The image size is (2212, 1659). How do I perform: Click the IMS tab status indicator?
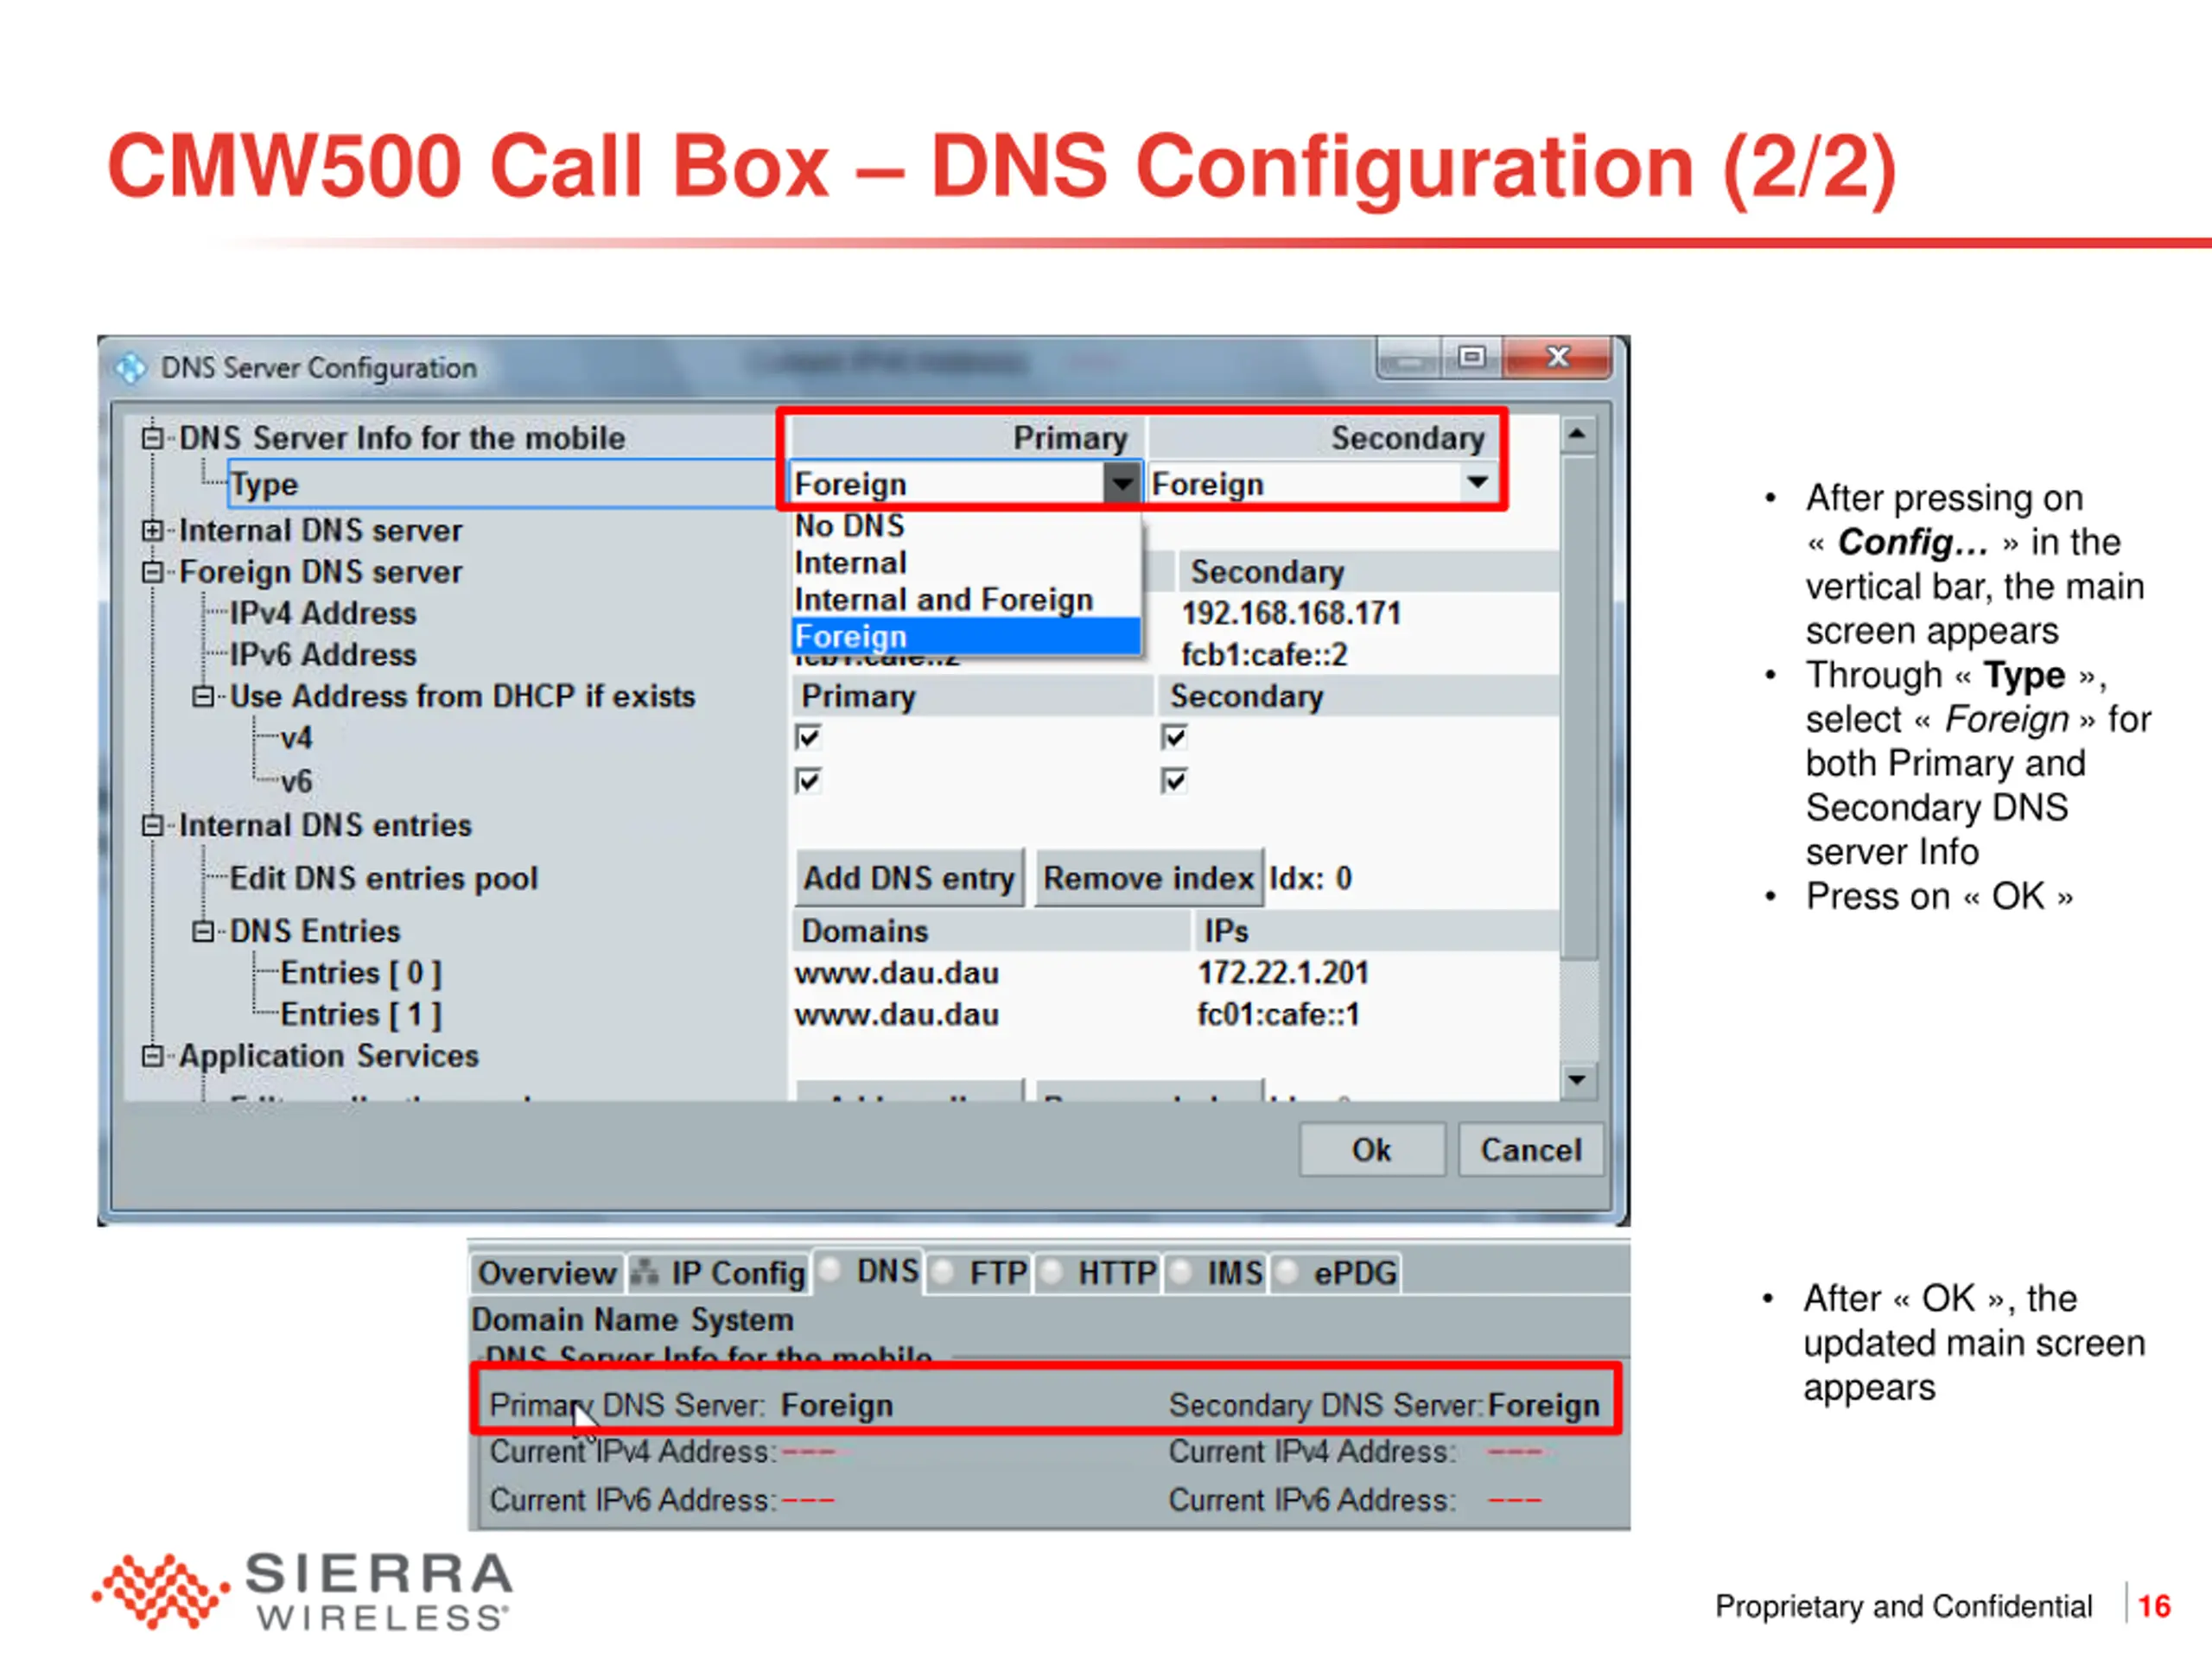click(x=1181, y=1272)
